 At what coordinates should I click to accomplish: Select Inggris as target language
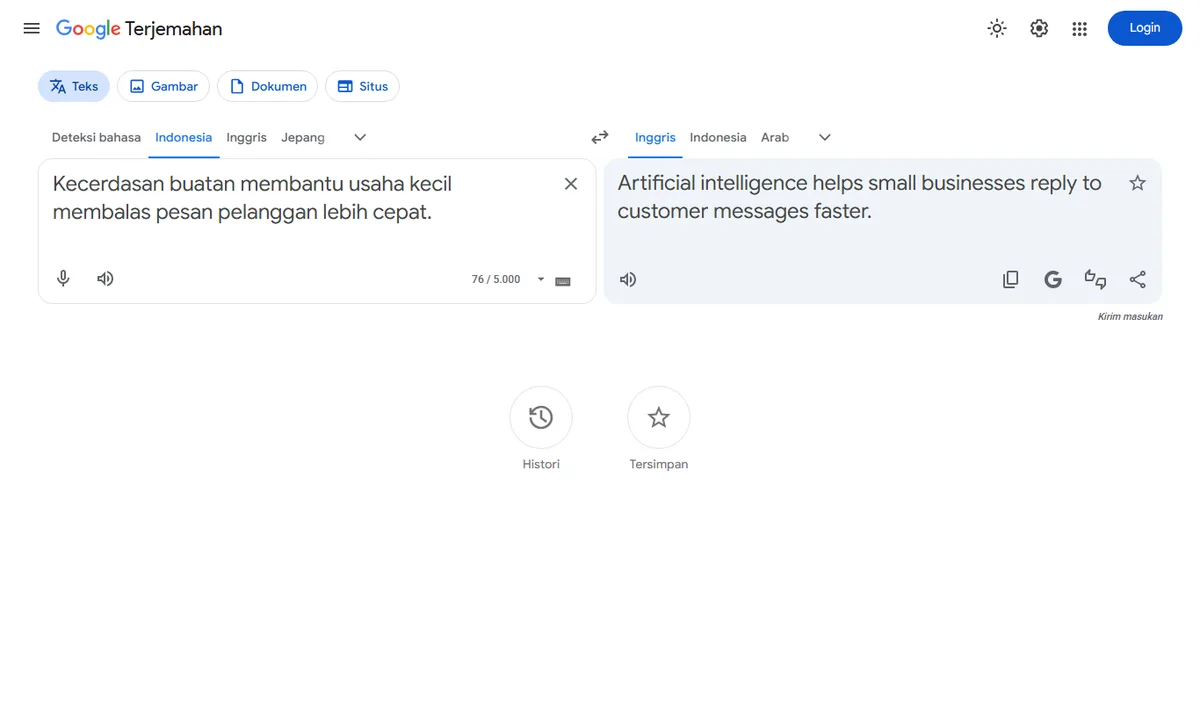point(655,137)
